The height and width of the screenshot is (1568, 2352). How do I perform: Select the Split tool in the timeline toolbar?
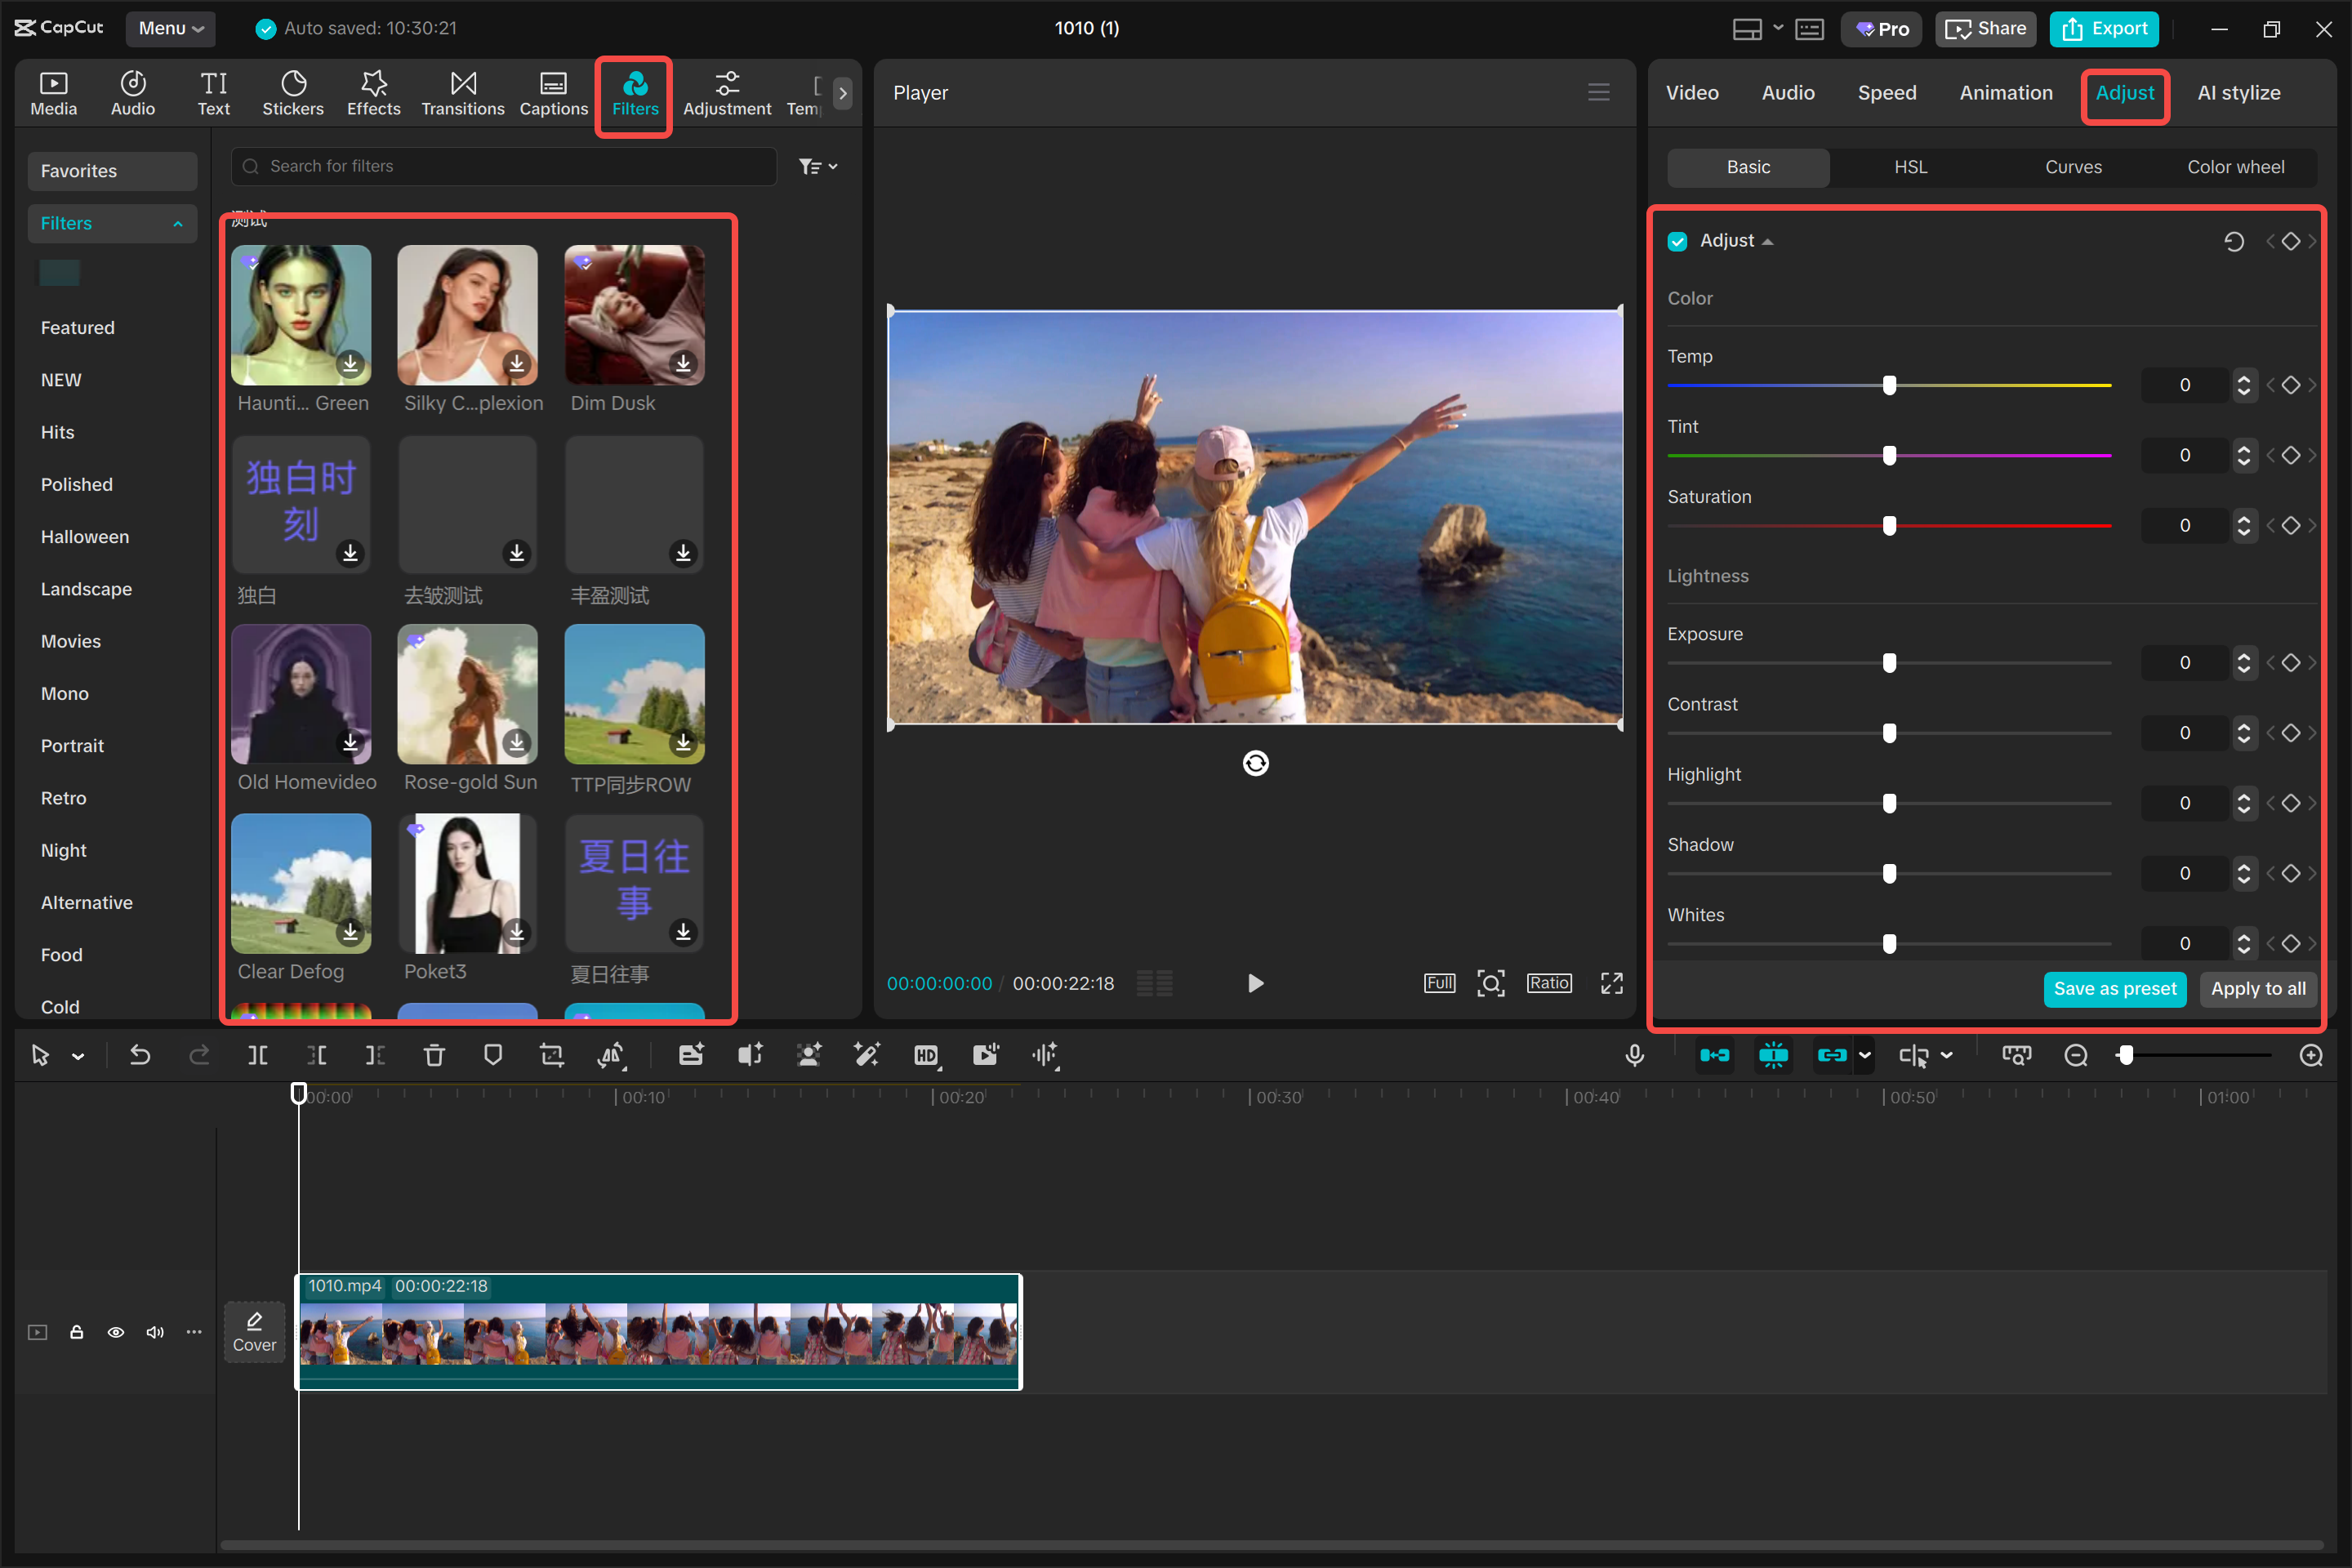(258, 1055)
